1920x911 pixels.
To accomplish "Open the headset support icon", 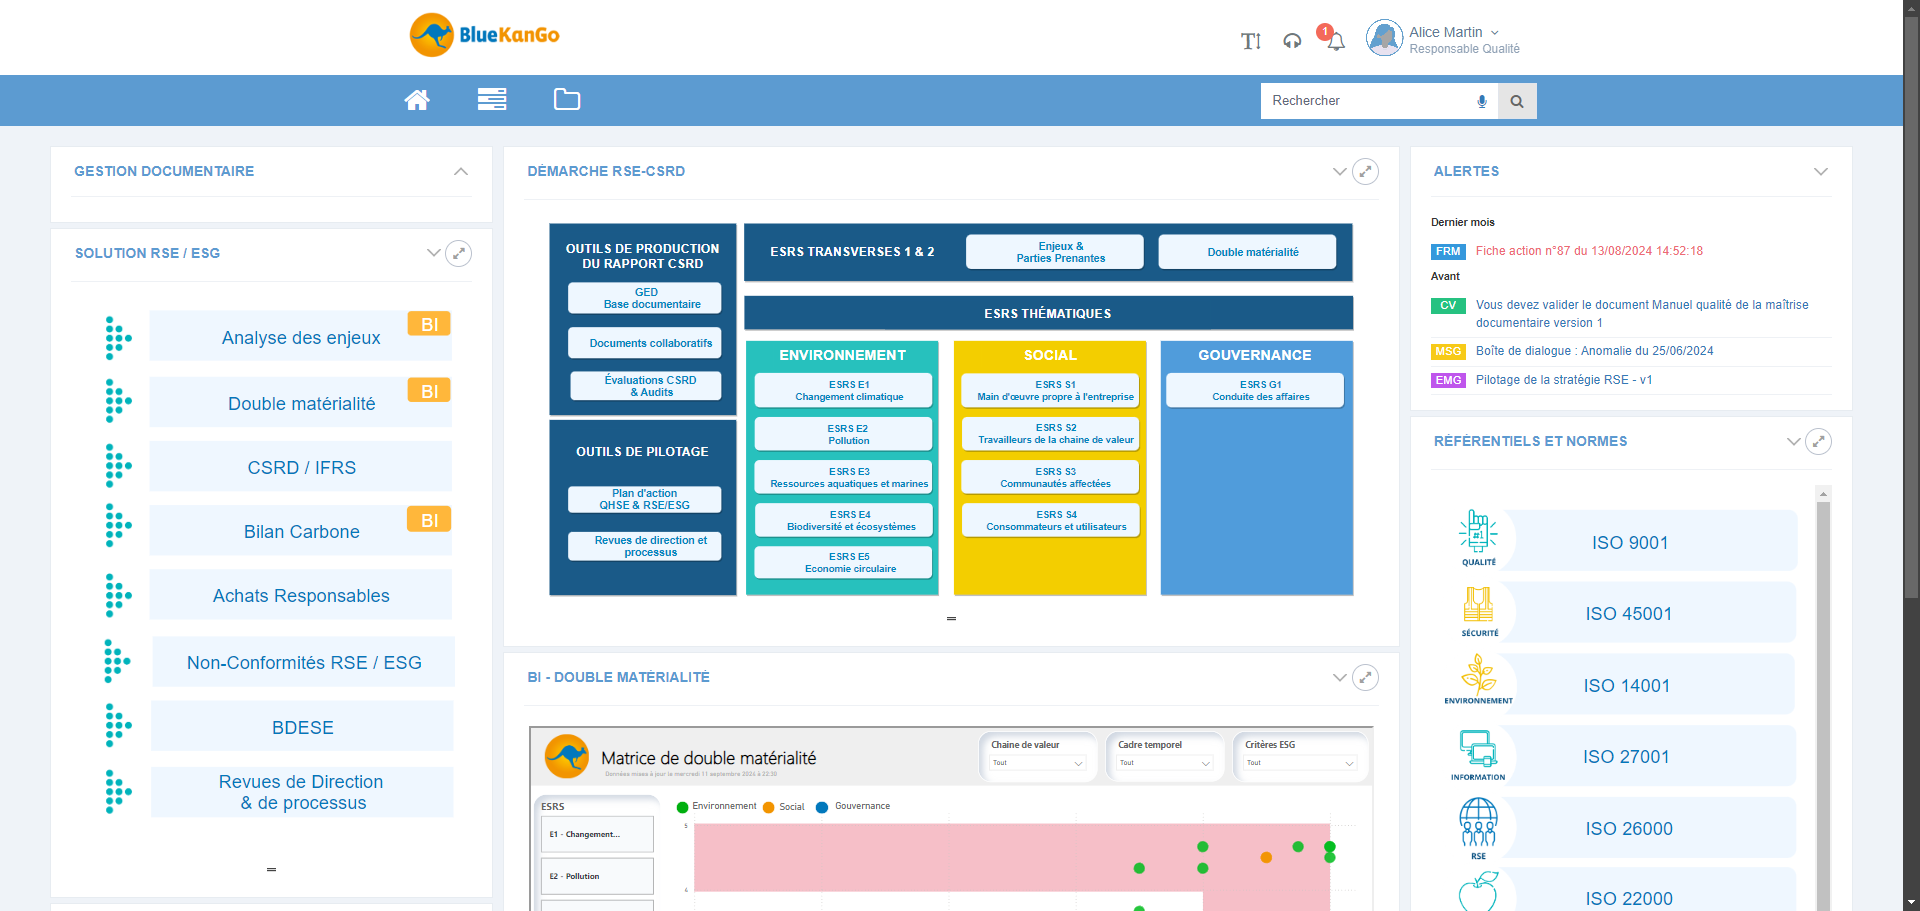I will point(1292,41).
